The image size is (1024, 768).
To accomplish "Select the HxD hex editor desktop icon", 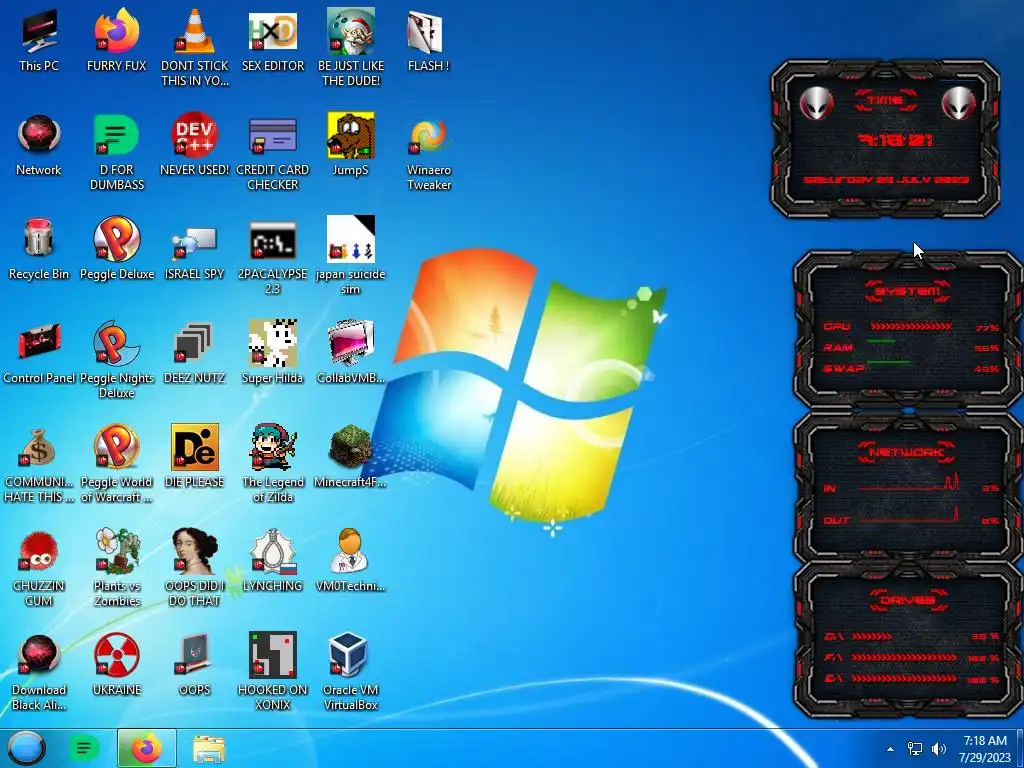I will click(273, 31).
